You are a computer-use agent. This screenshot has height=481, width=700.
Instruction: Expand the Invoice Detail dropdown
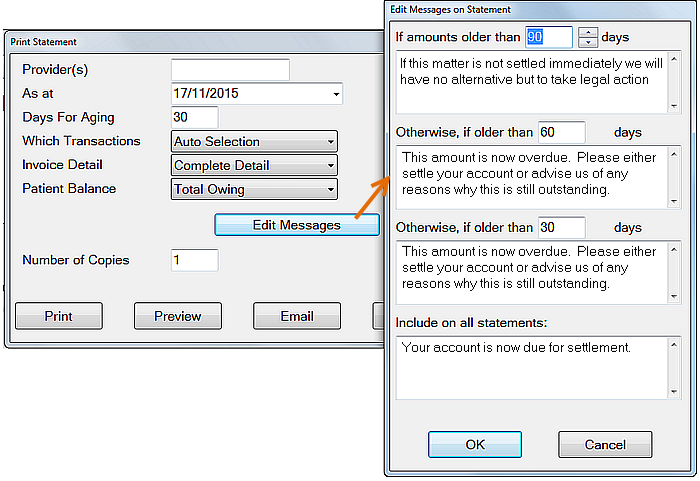click(330, 166)
